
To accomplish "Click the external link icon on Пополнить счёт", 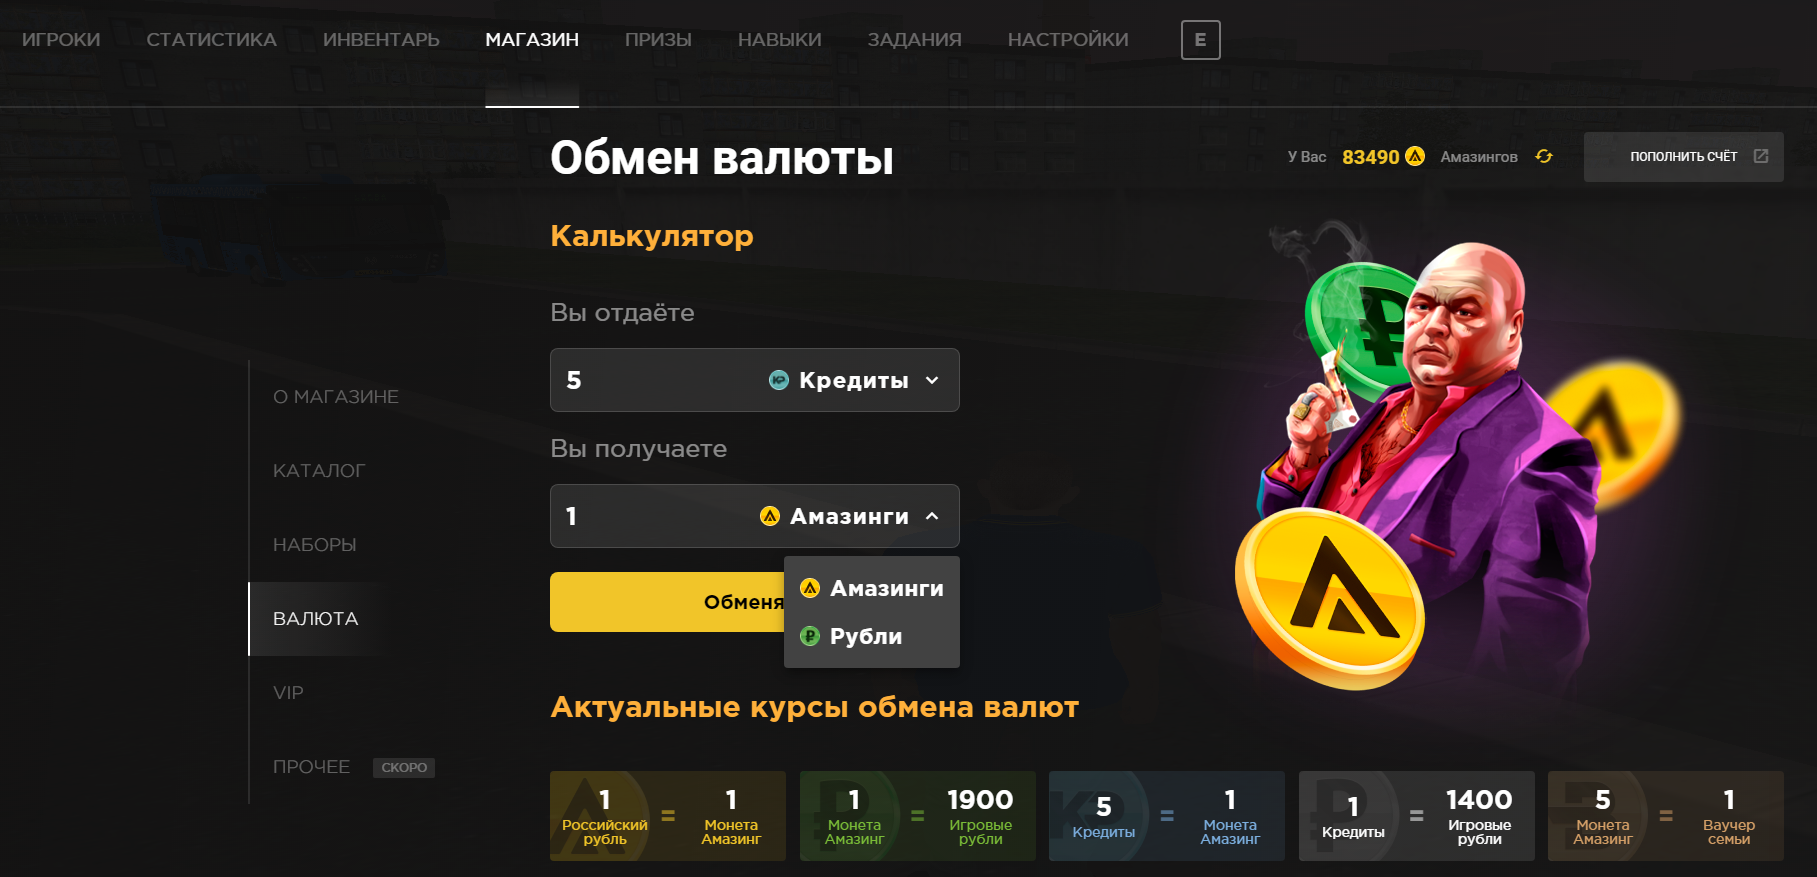I will pos(1761,156).
